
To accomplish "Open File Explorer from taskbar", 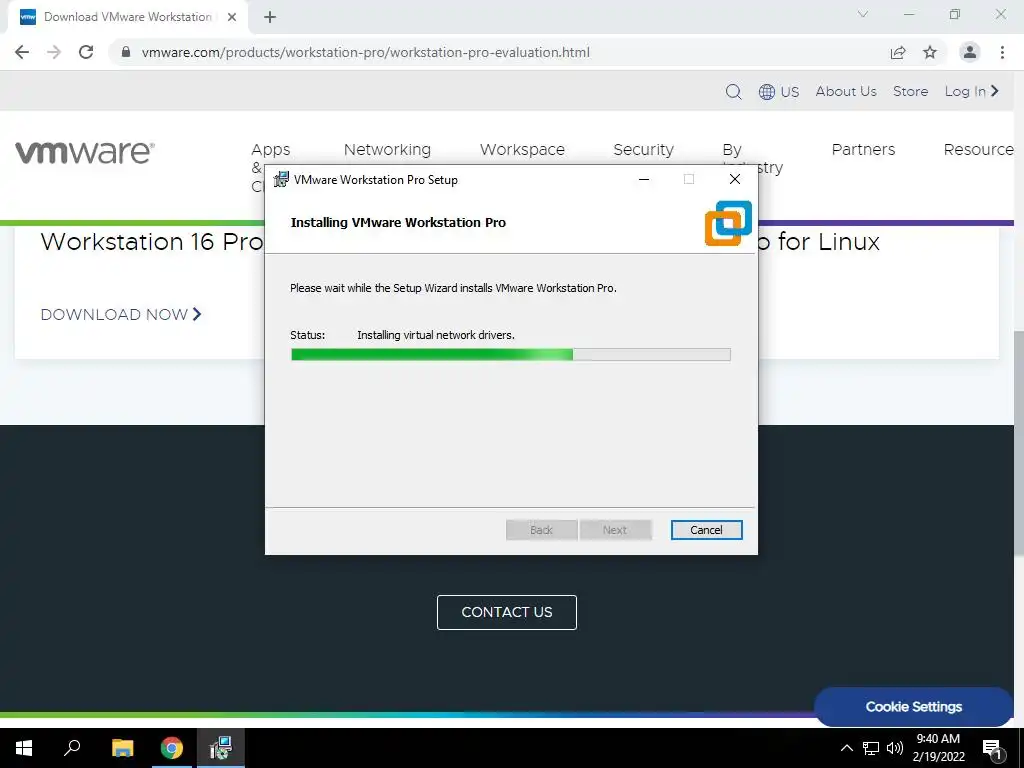I will [122, 748].
